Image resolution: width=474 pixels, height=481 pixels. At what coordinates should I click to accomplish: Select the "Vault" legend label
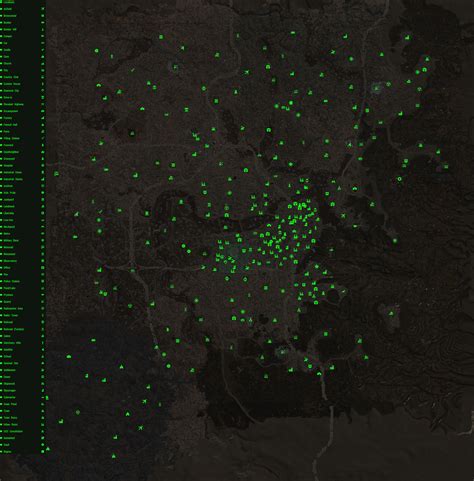7,445
